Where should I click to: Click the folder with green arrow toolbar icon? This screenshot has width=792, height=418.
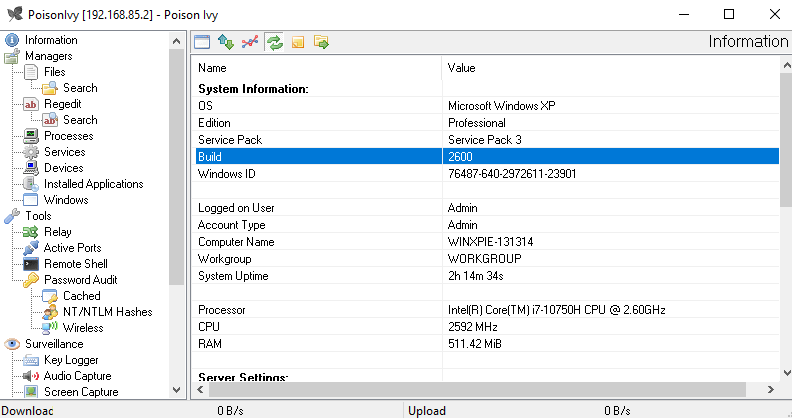tap(322, 42)
